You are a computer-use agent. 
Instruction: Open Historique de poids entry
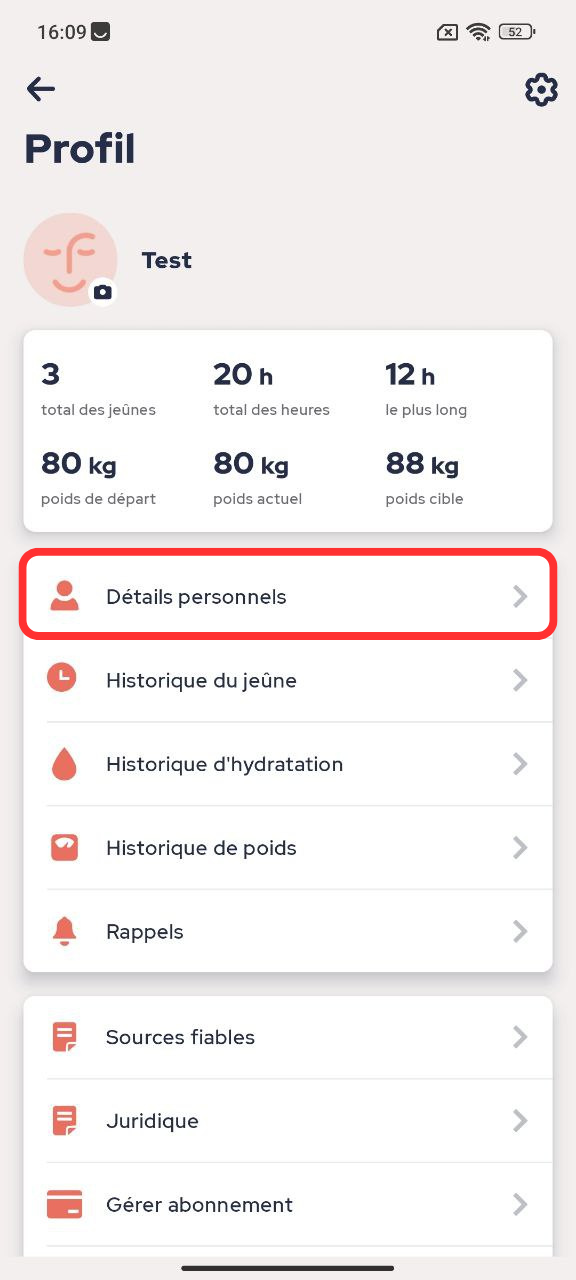(288, 848)
